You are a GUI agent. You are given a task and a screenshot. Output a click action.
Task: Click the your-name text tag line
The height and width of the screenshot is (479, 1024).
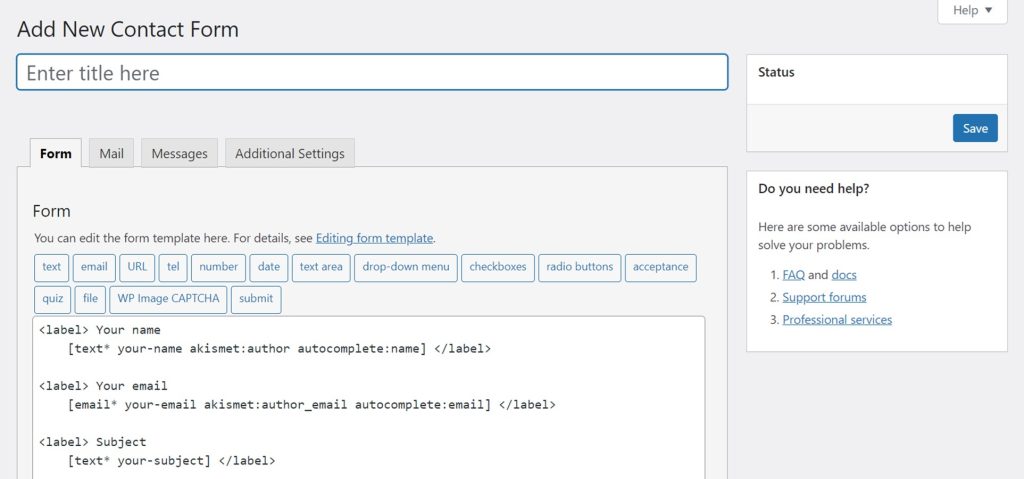279,349
